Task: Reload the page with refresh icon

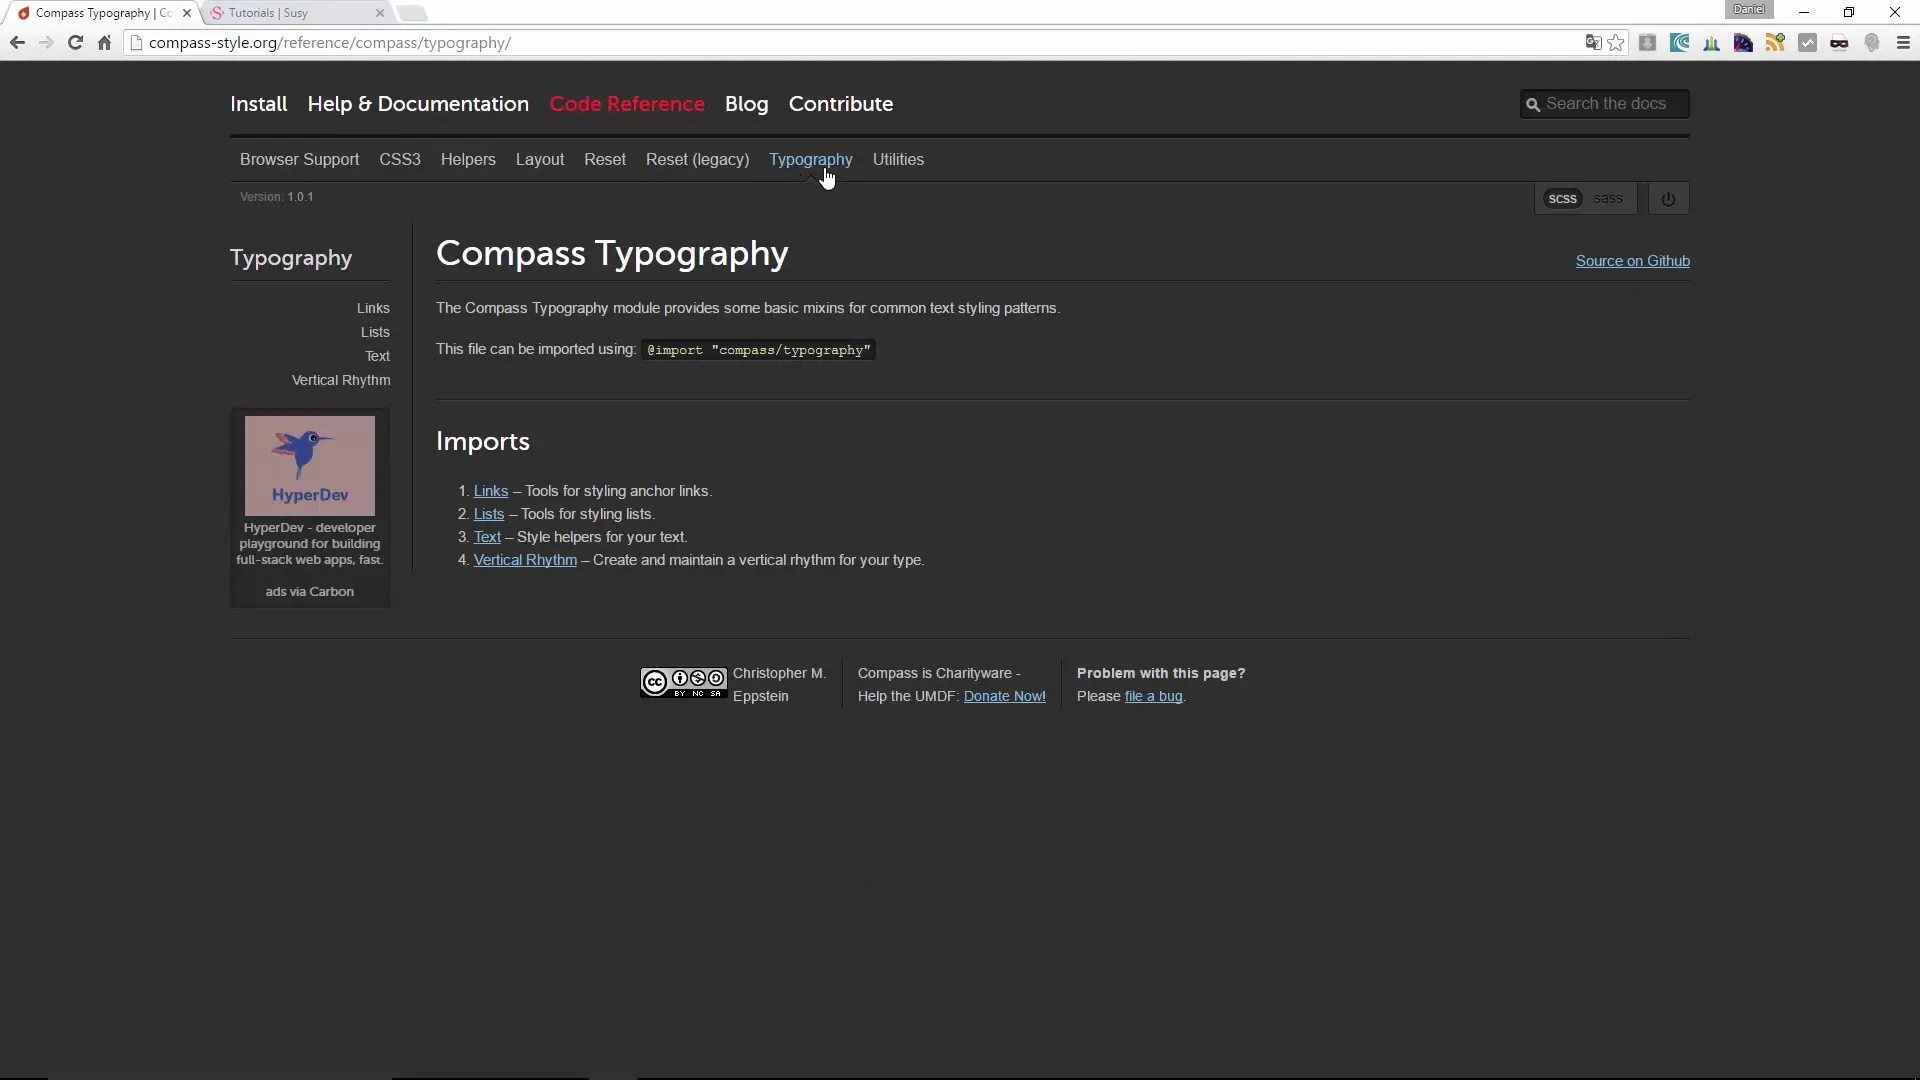Action: [x=75, y=43]
